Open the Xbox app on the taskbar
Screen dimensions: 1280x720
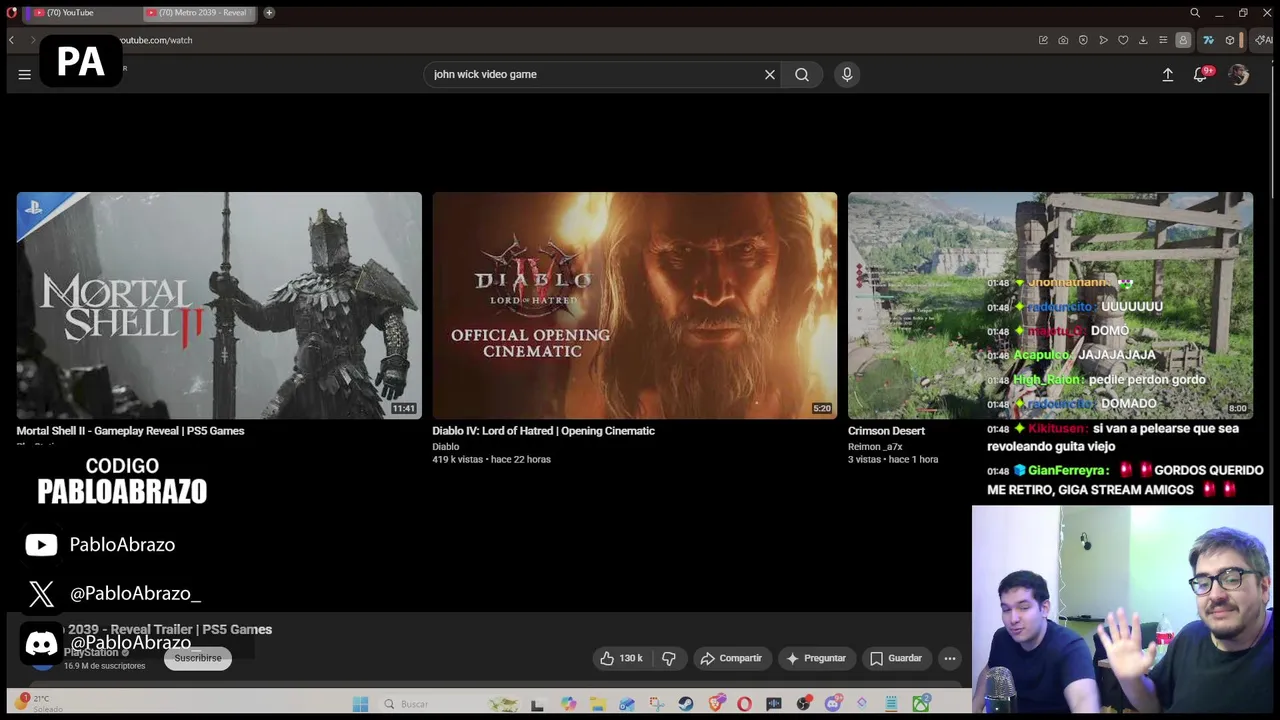(x=920, y=704)
